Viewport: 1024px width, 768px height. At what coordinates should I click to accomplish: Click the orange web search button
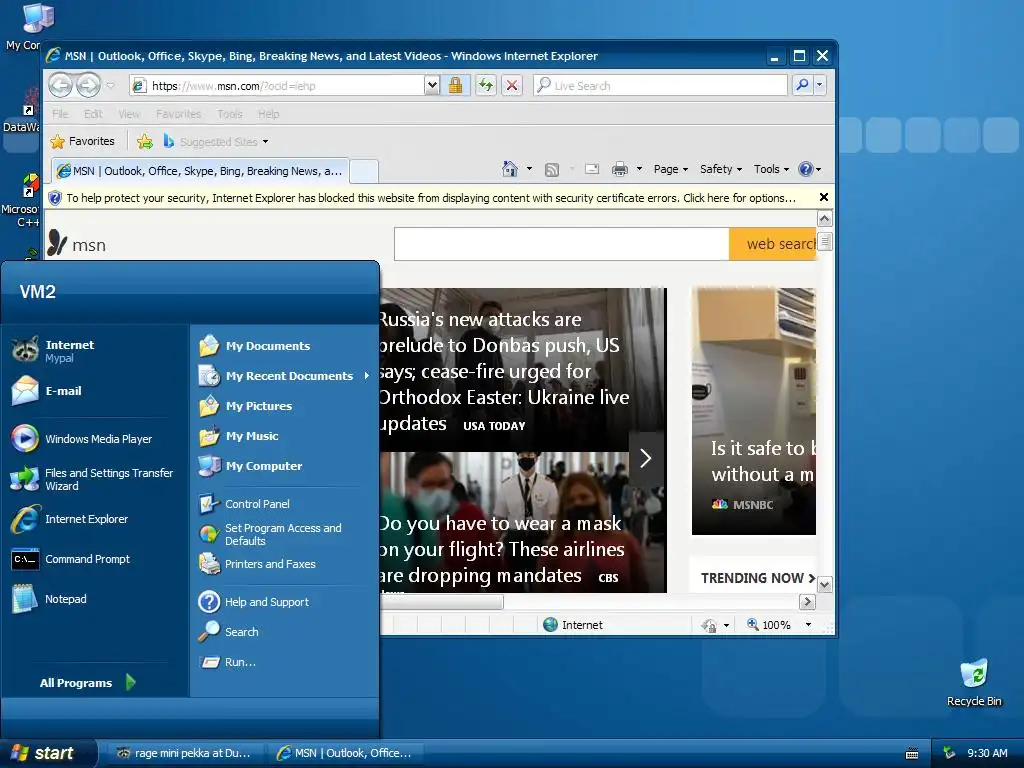[x=773, y=244]
